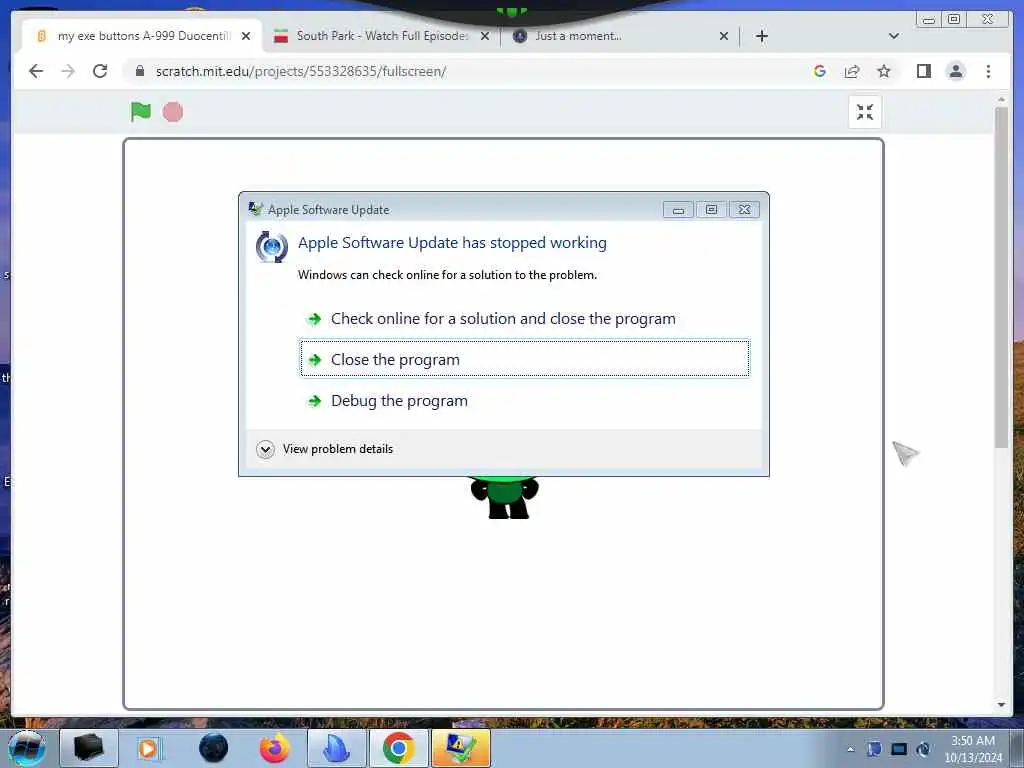
Task: Open the warning error taskbar item
Action: (460, 748)
